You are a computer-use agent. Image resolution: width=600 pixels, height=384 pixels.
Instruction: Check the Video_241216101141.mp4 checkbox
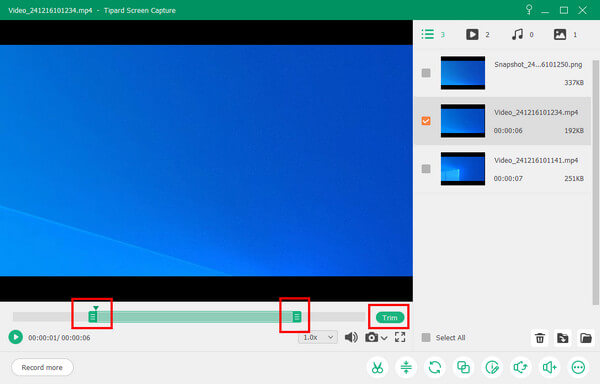tap(426, 169)
